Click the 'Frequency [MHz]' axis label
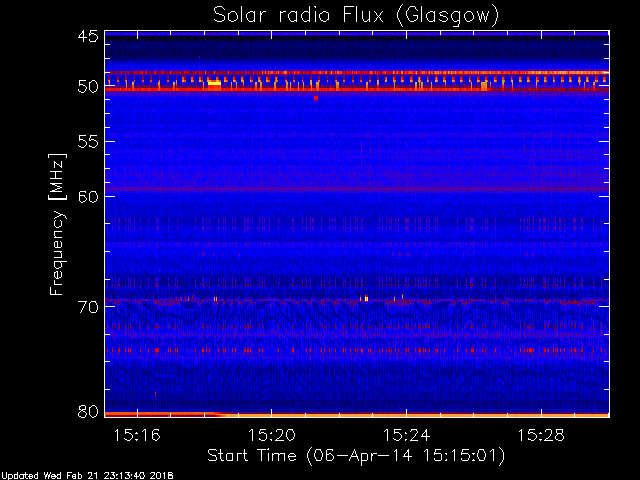The image size is (640, 480). click(57, 224)
